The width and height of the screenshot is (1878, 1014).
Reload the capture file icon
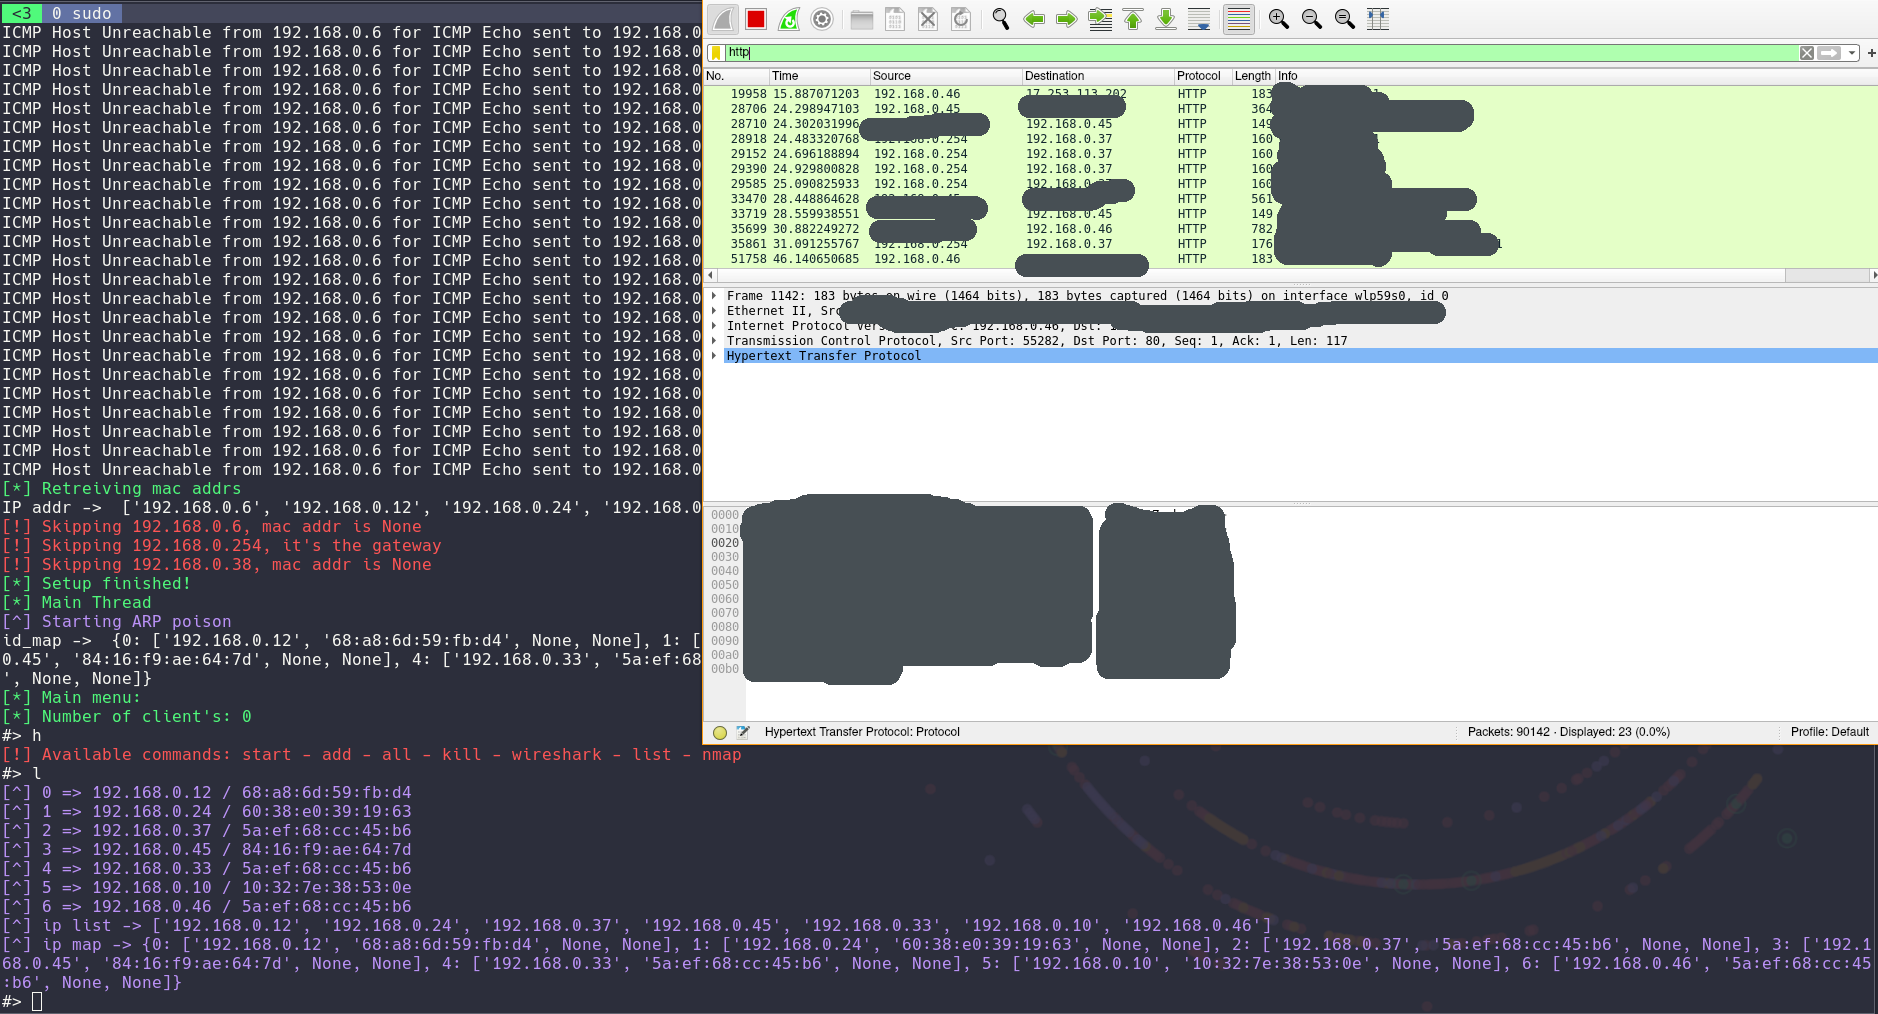point(961,19)
